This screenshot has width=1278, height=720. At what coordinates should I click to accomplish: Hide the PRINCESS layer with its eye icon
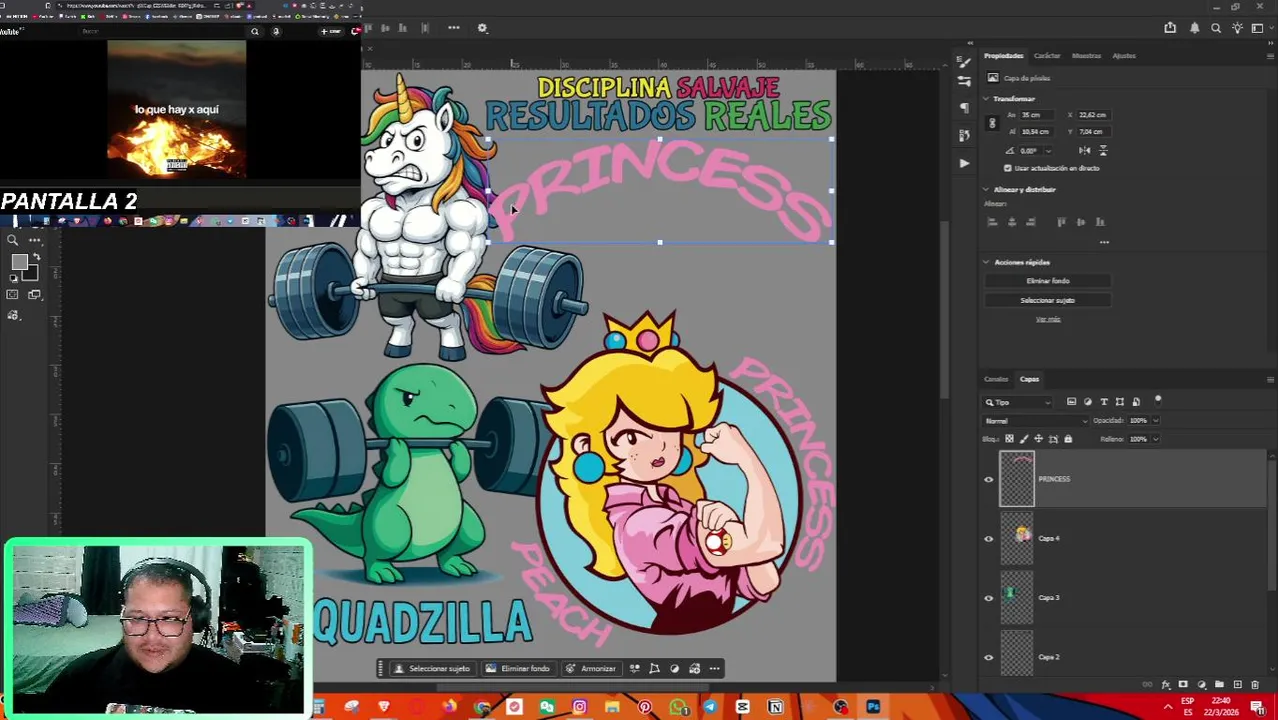click(989, 479)
